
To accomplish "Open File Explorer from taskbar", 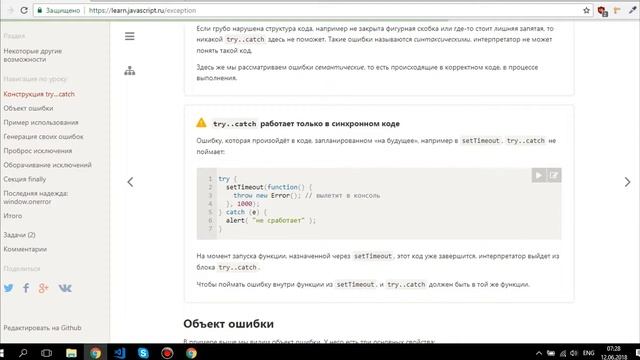I will 71,353.
